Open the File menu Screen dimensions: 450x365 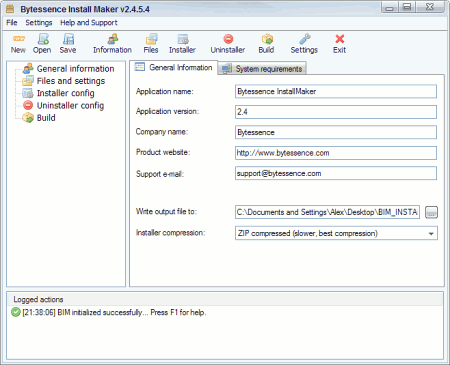coord(12,23)
